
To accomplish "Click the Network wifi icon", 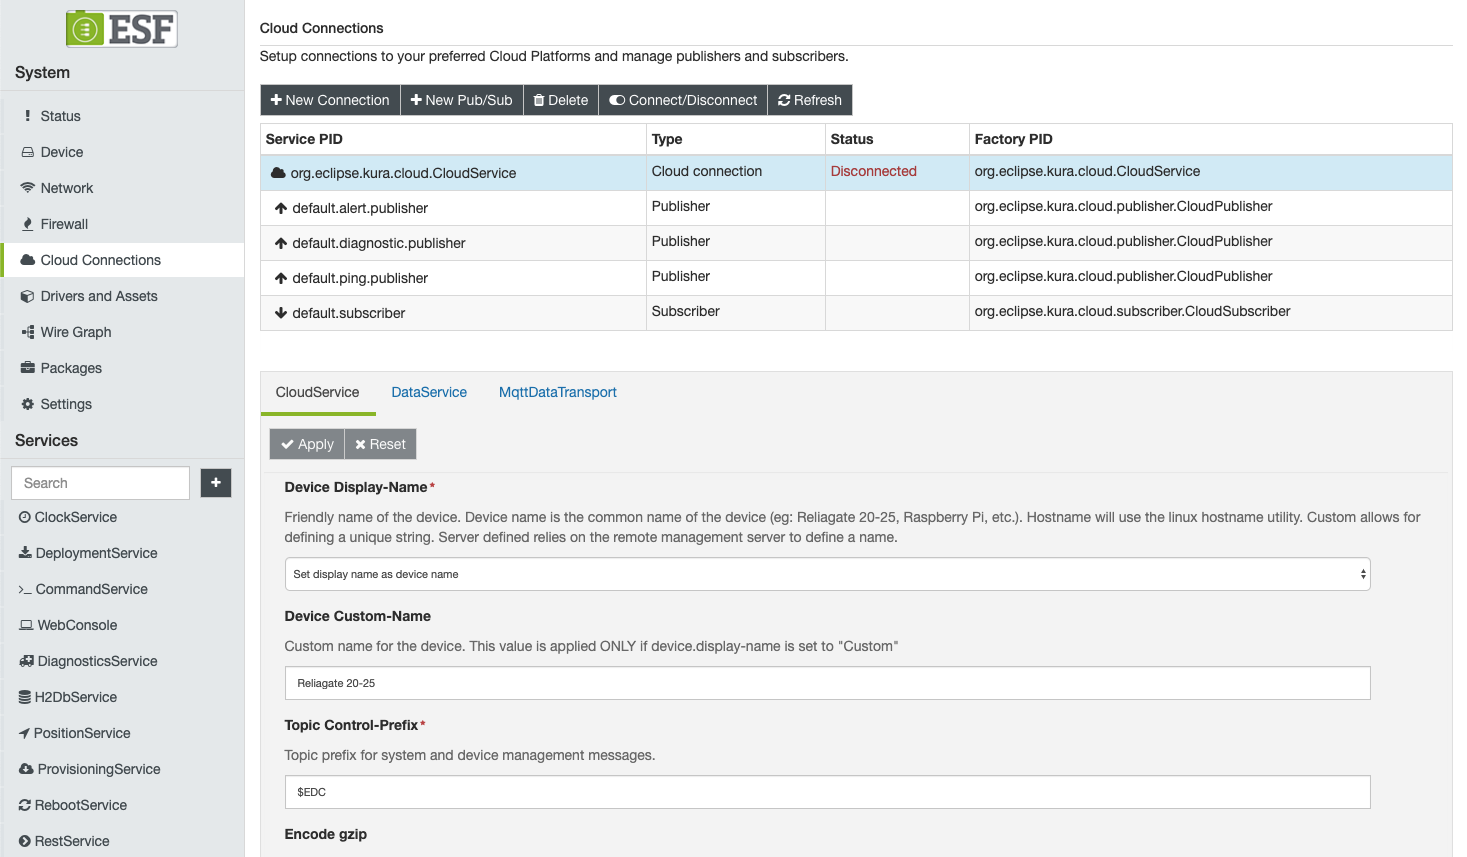I will click(x=28, y=188).
